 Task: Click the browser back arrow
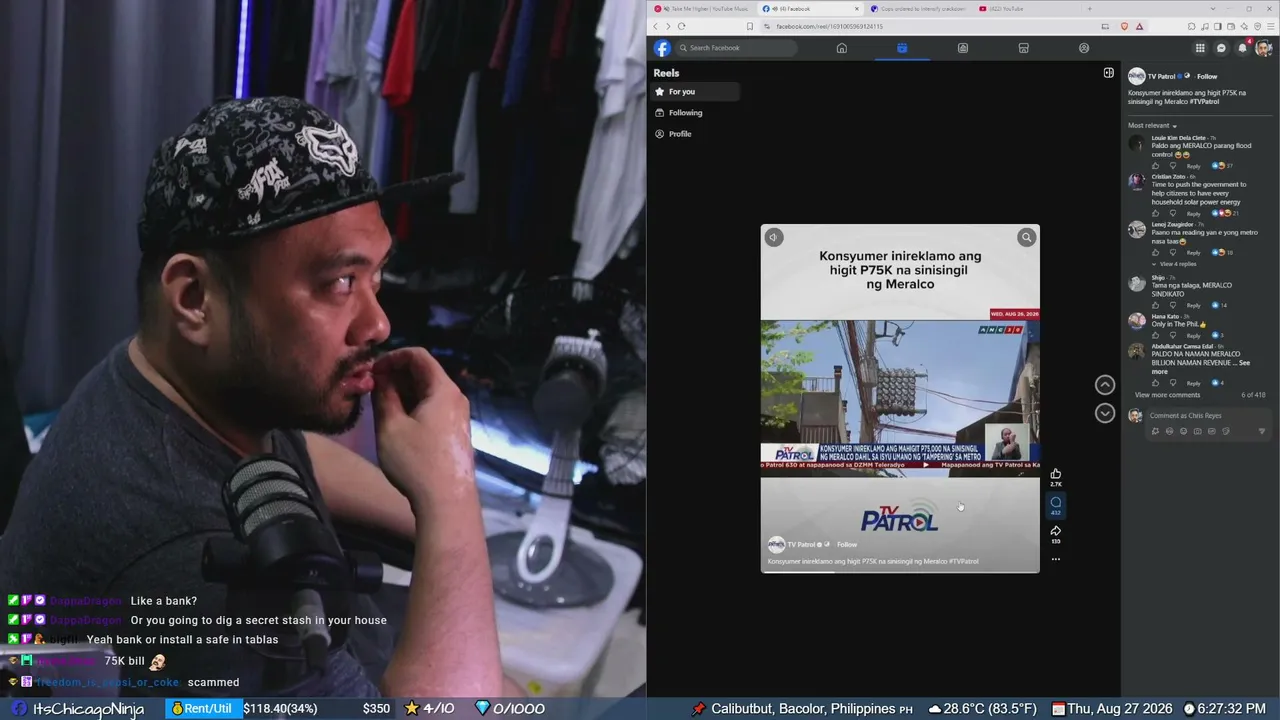[x=656, y=26]
